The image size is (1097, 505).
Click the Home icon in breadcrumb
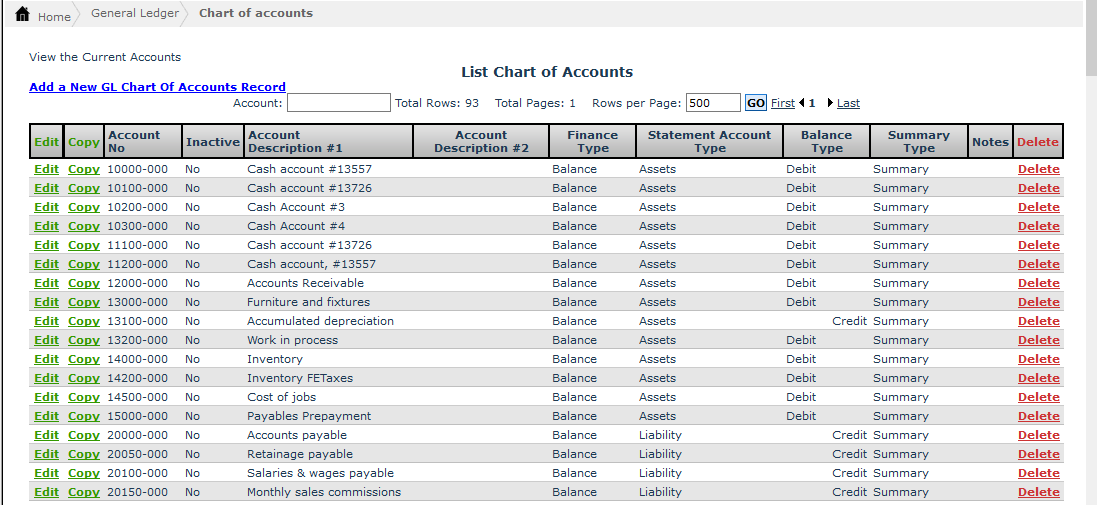(x=23, y=15)
